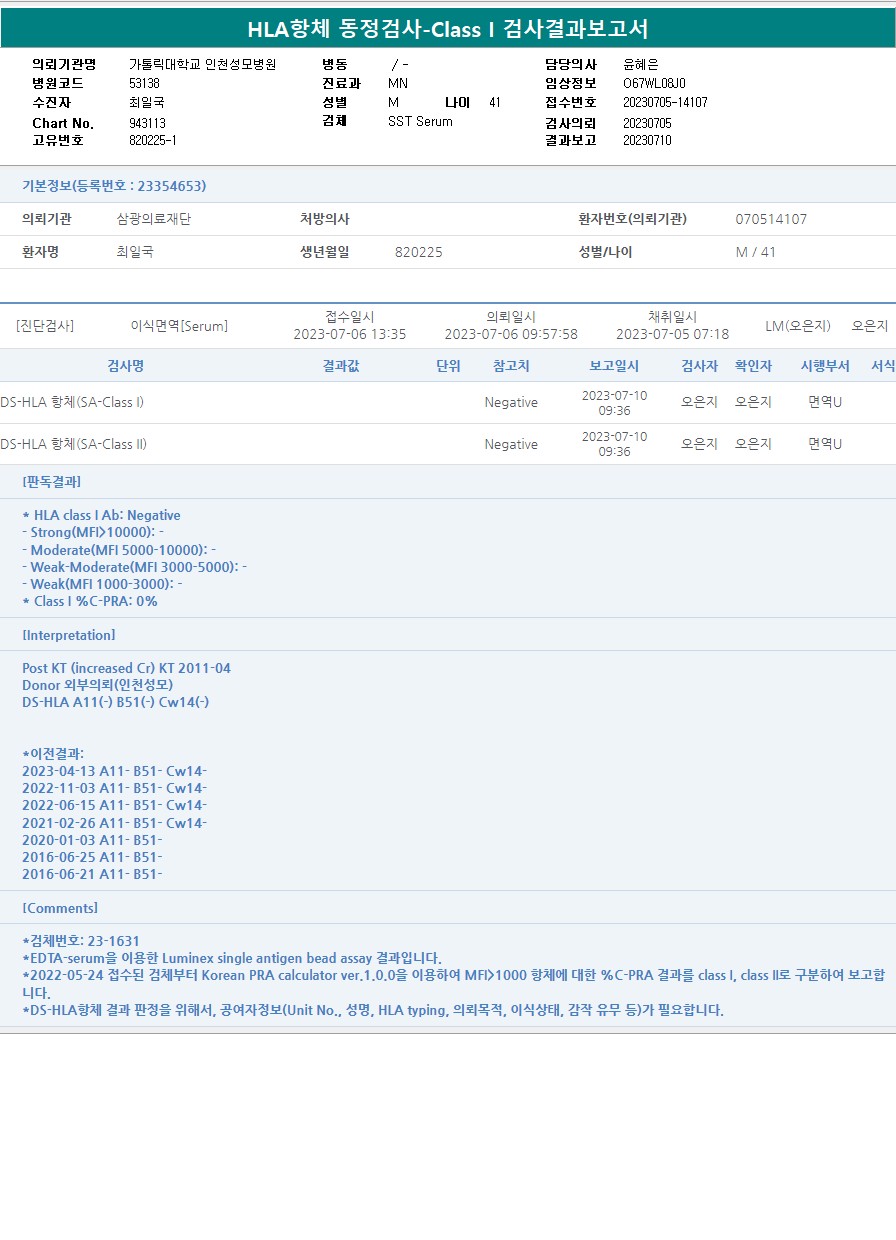The height and width of the screenshot is (1240, 896).
Task: Click the '[Comments]' section heading
Action: pos(60,908)
